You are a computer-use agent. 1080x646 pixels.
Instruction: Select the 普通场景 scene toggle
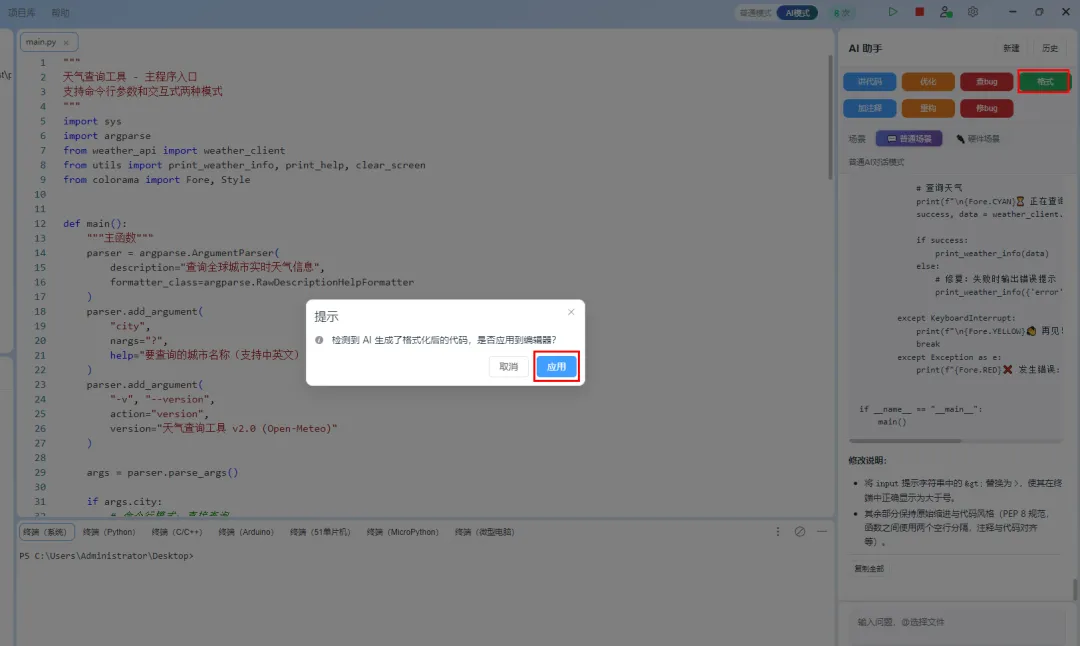pyautogui.click(x=908, y=138)
